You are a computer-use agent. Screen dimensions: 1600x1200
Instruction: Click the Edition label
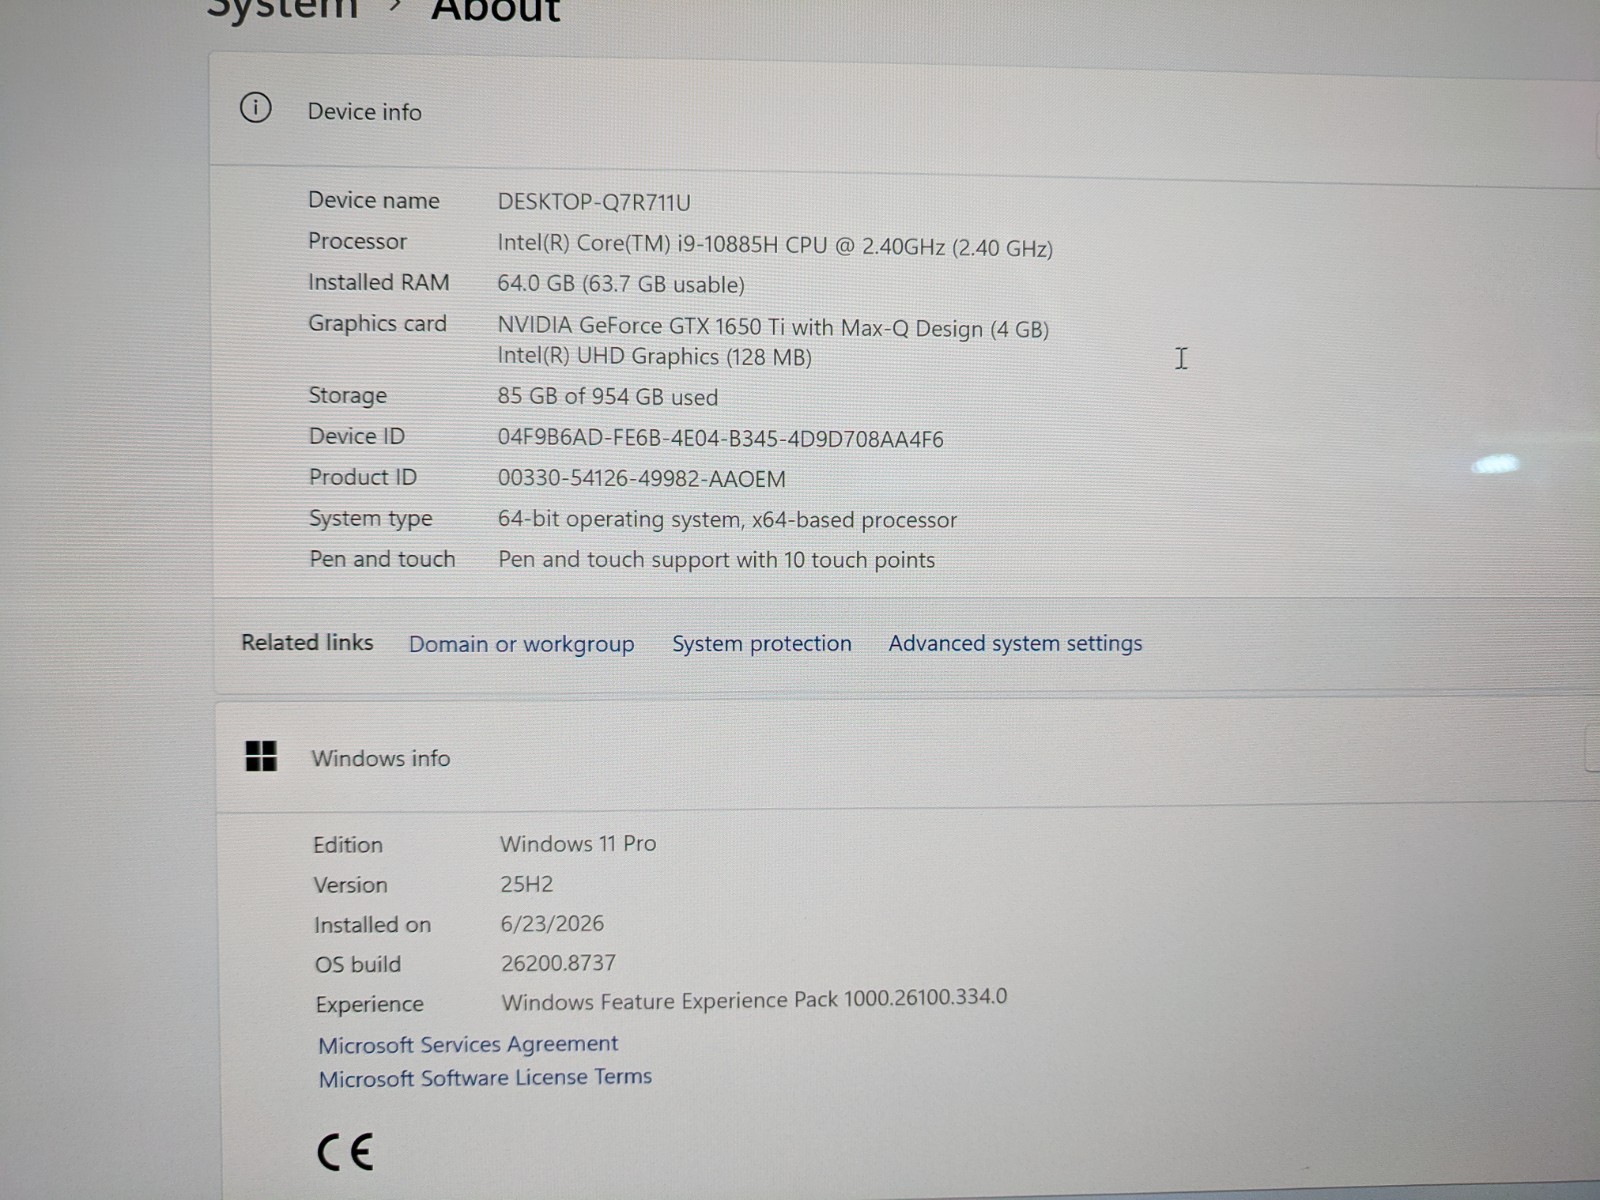[347, 845]
